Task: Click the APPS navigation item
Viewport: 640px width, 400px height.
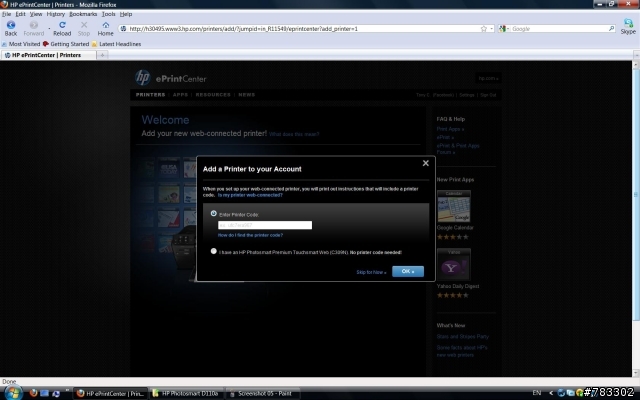Action: coord(180,95)
